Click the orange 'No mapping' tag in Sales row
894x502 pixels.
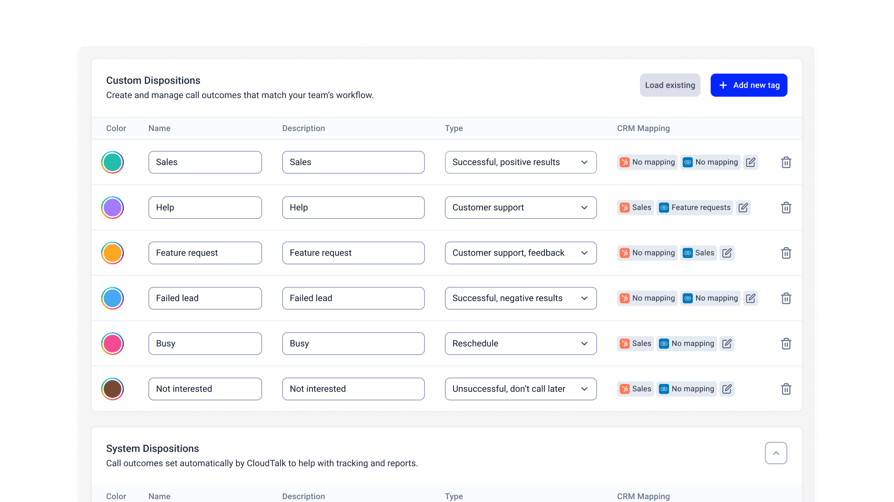(x=647, y=162)
